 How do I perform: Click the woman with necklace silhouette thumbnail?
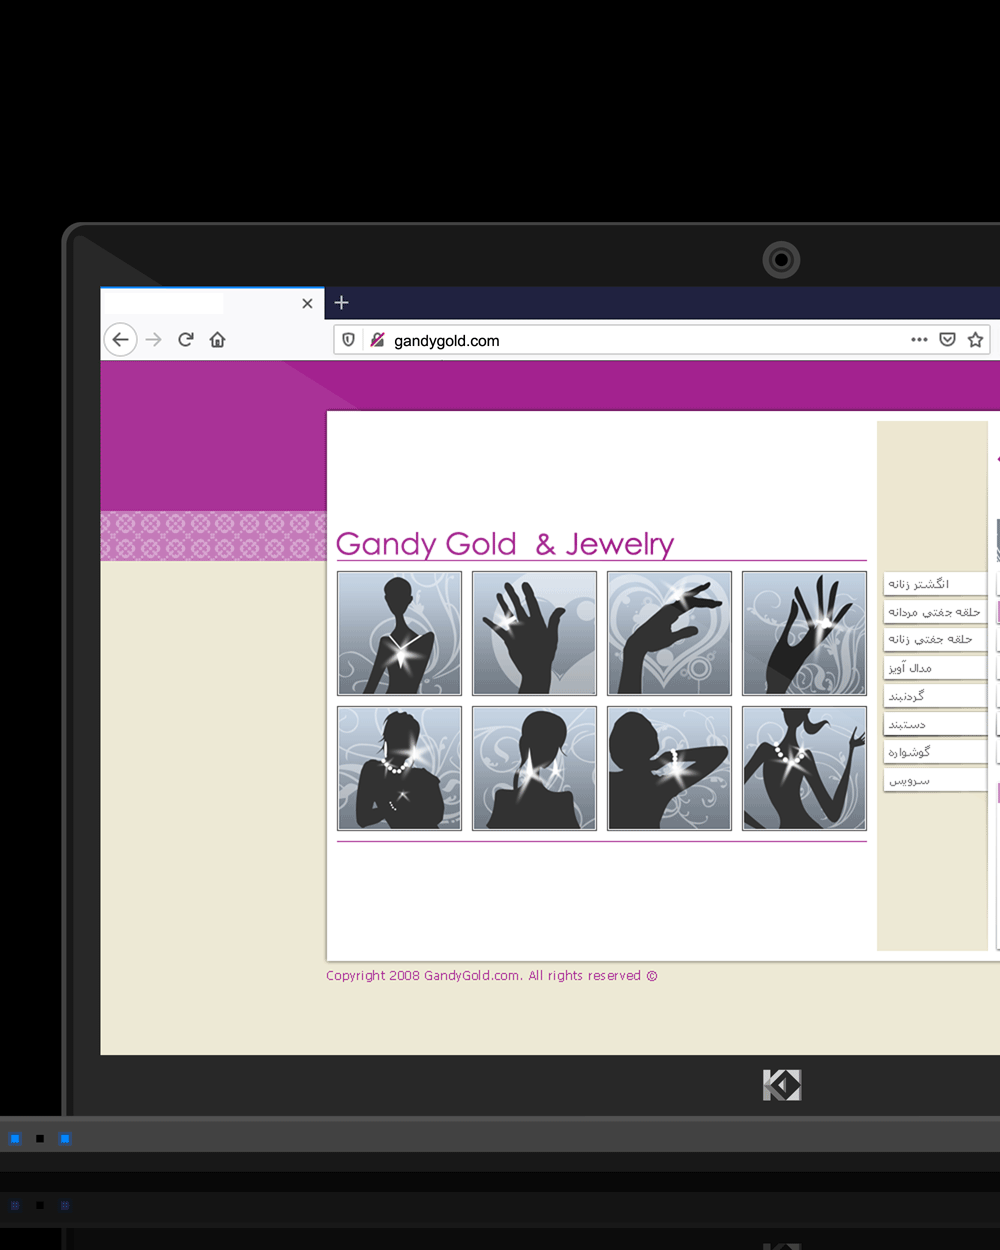coord(399,633)
